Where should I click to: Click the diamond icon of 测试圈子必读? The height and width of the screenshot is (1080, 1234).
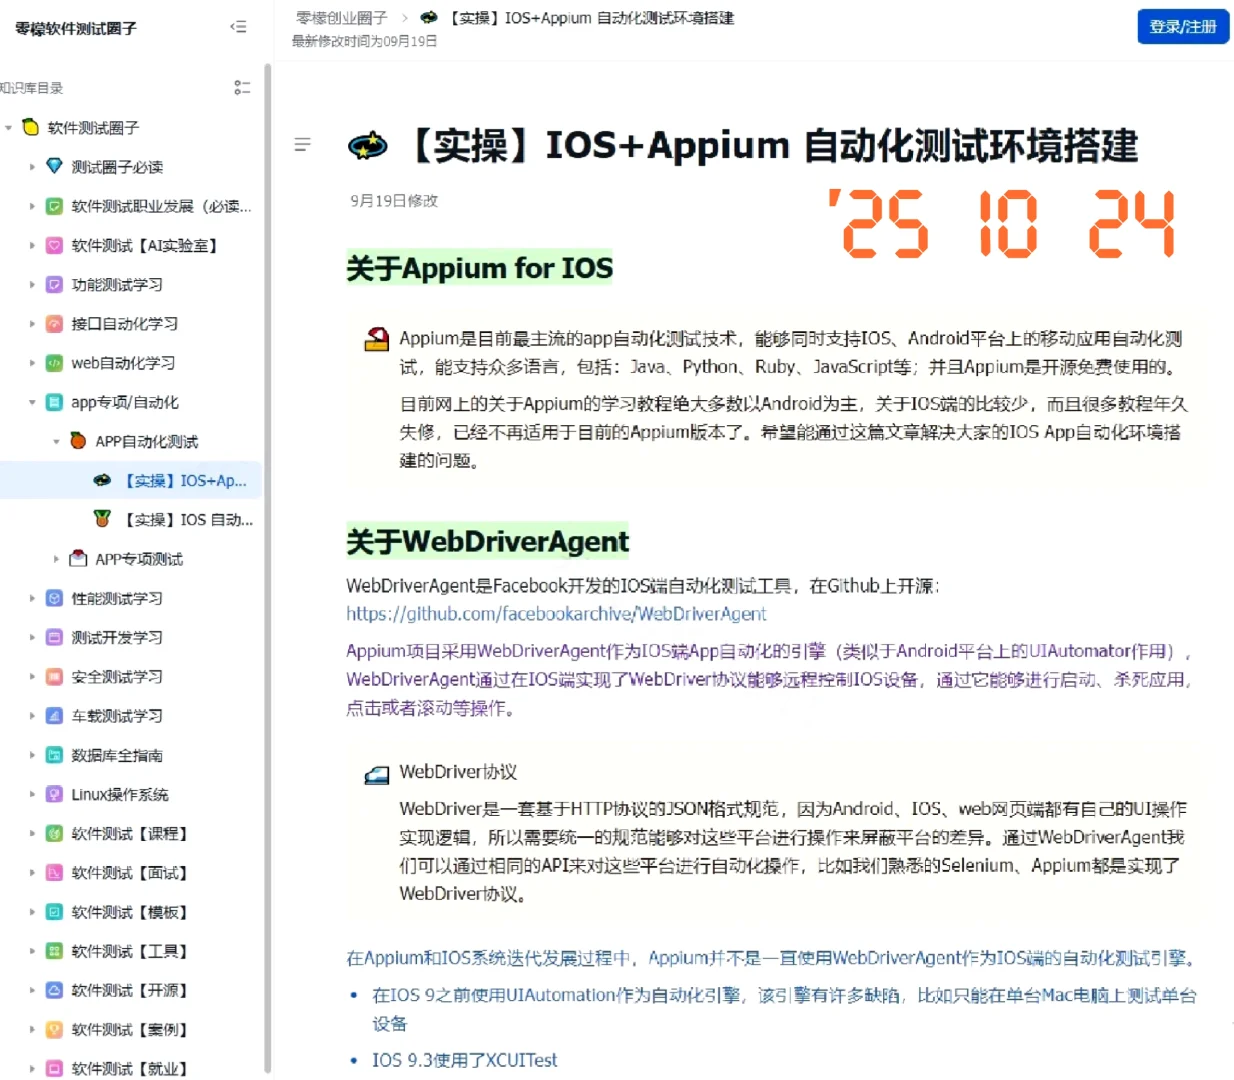coord(55,166)
